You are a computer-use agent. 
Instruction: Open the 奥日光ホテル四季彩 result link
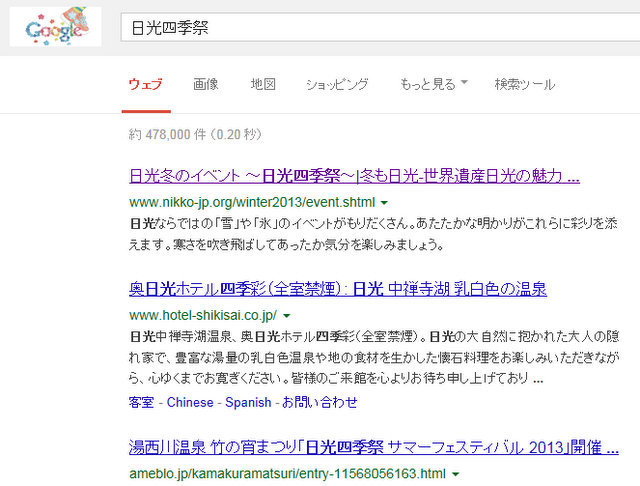tap(337, 290)
